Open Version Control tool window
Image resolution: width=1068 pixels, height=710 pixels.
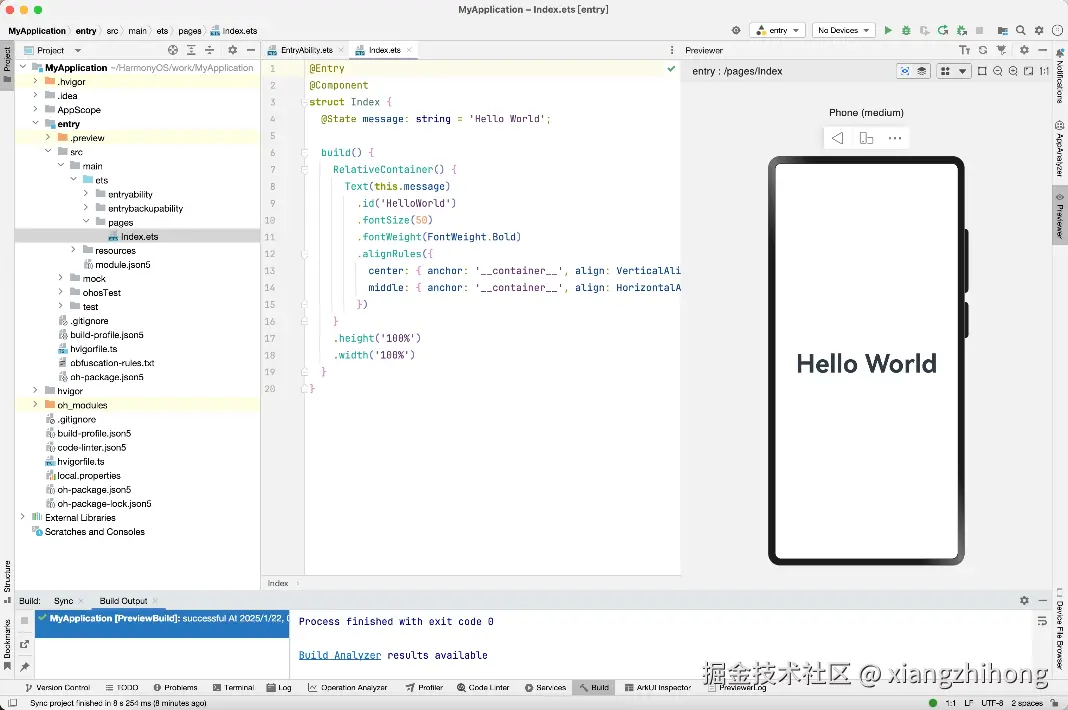click(58, 688)
